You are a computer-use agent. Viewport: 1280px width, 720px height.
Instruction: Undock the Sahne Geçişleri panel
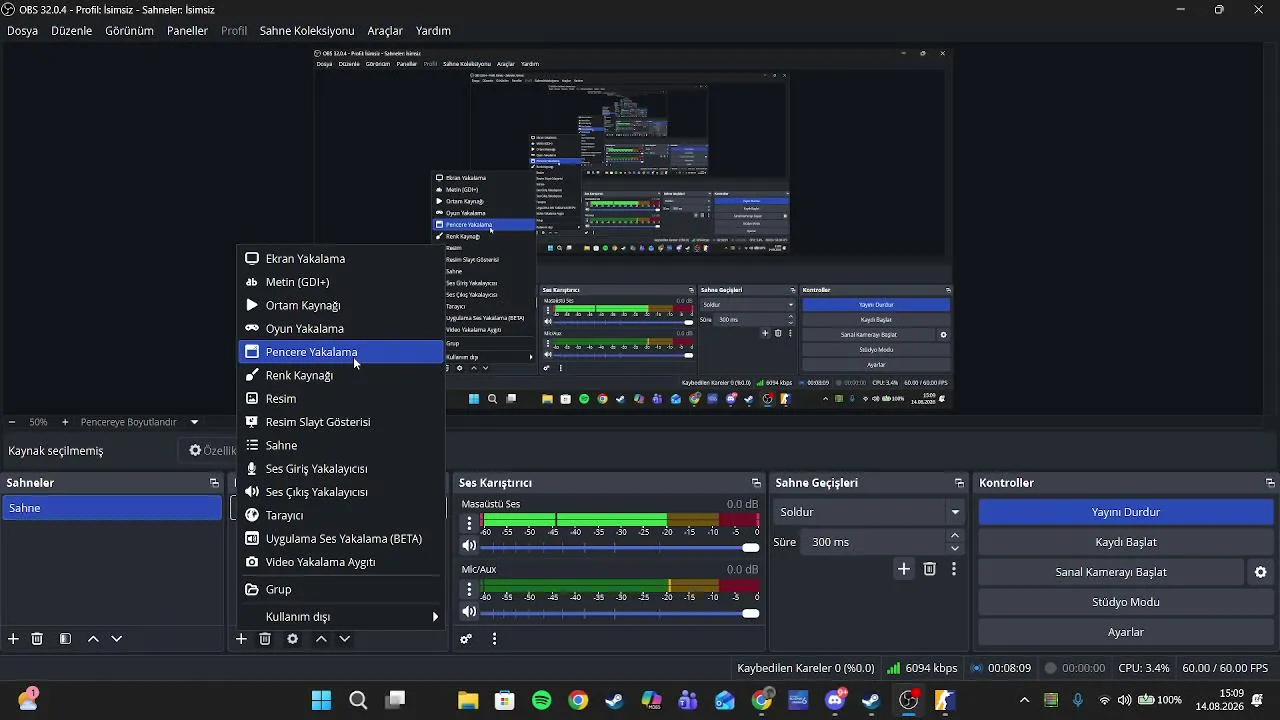pyautogui.click(x=959, y=483)
